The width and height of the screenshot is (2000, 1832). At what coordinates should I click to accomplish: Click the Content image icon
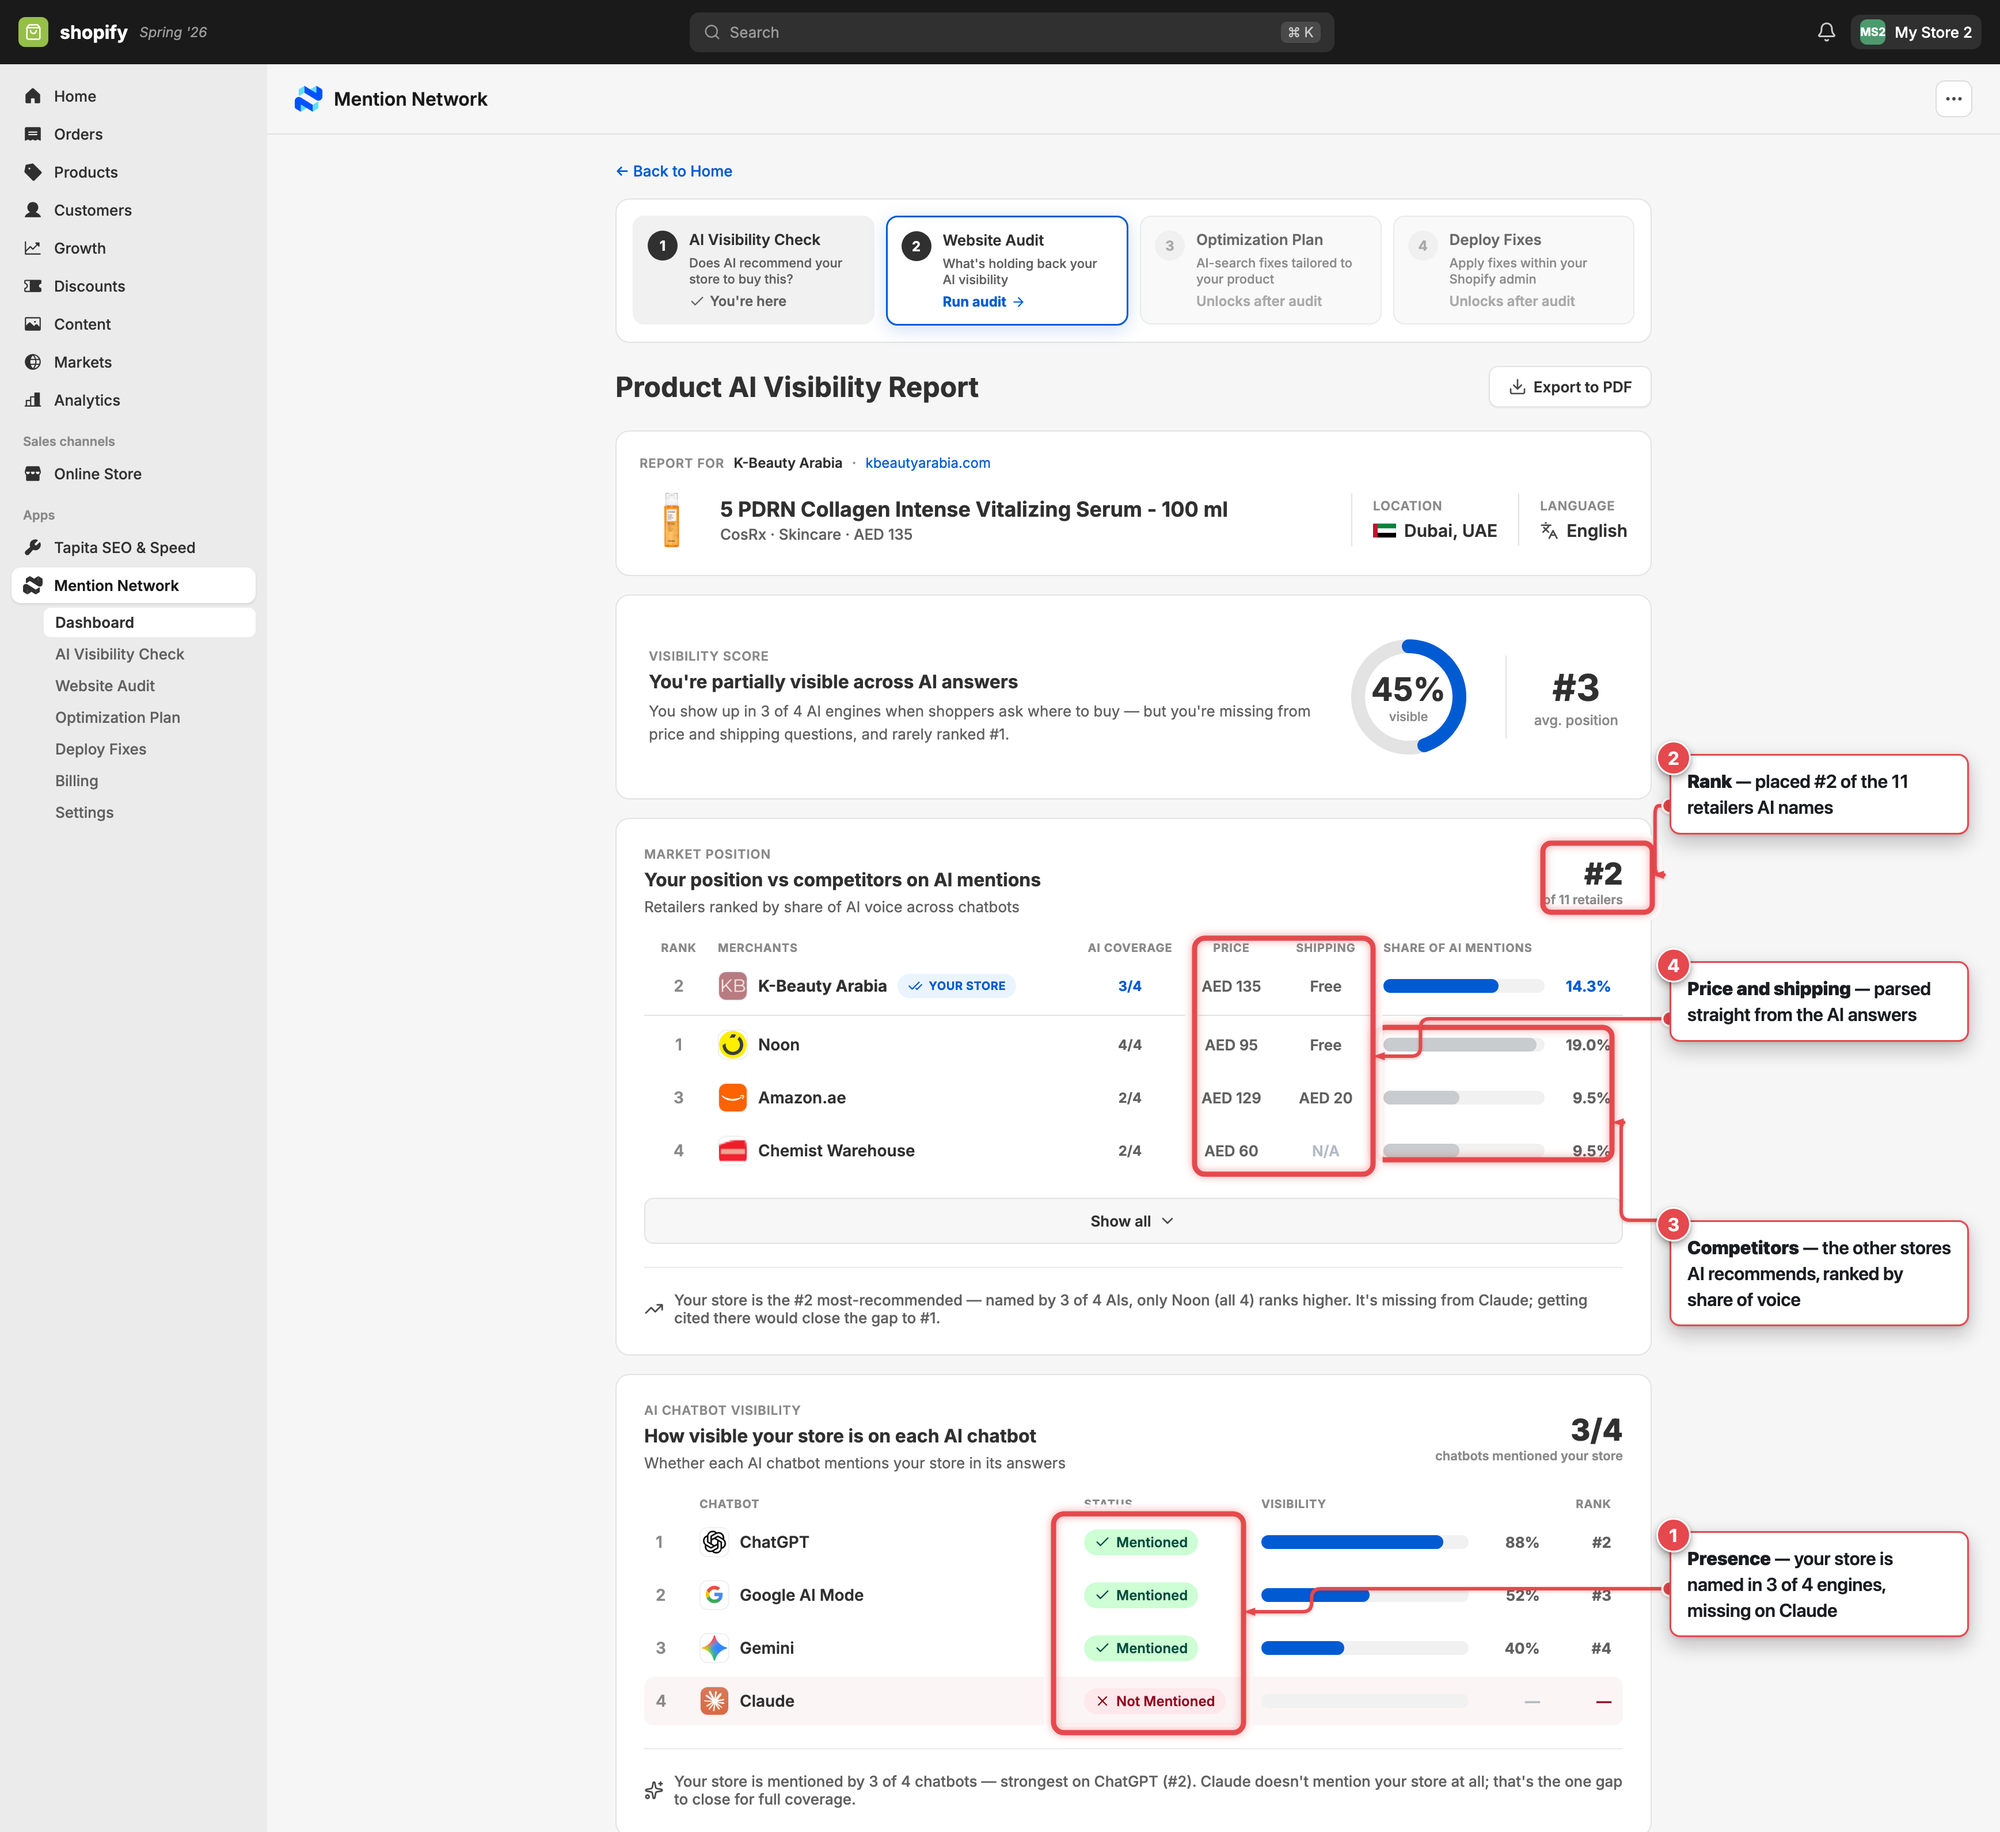tap(33, 324)
